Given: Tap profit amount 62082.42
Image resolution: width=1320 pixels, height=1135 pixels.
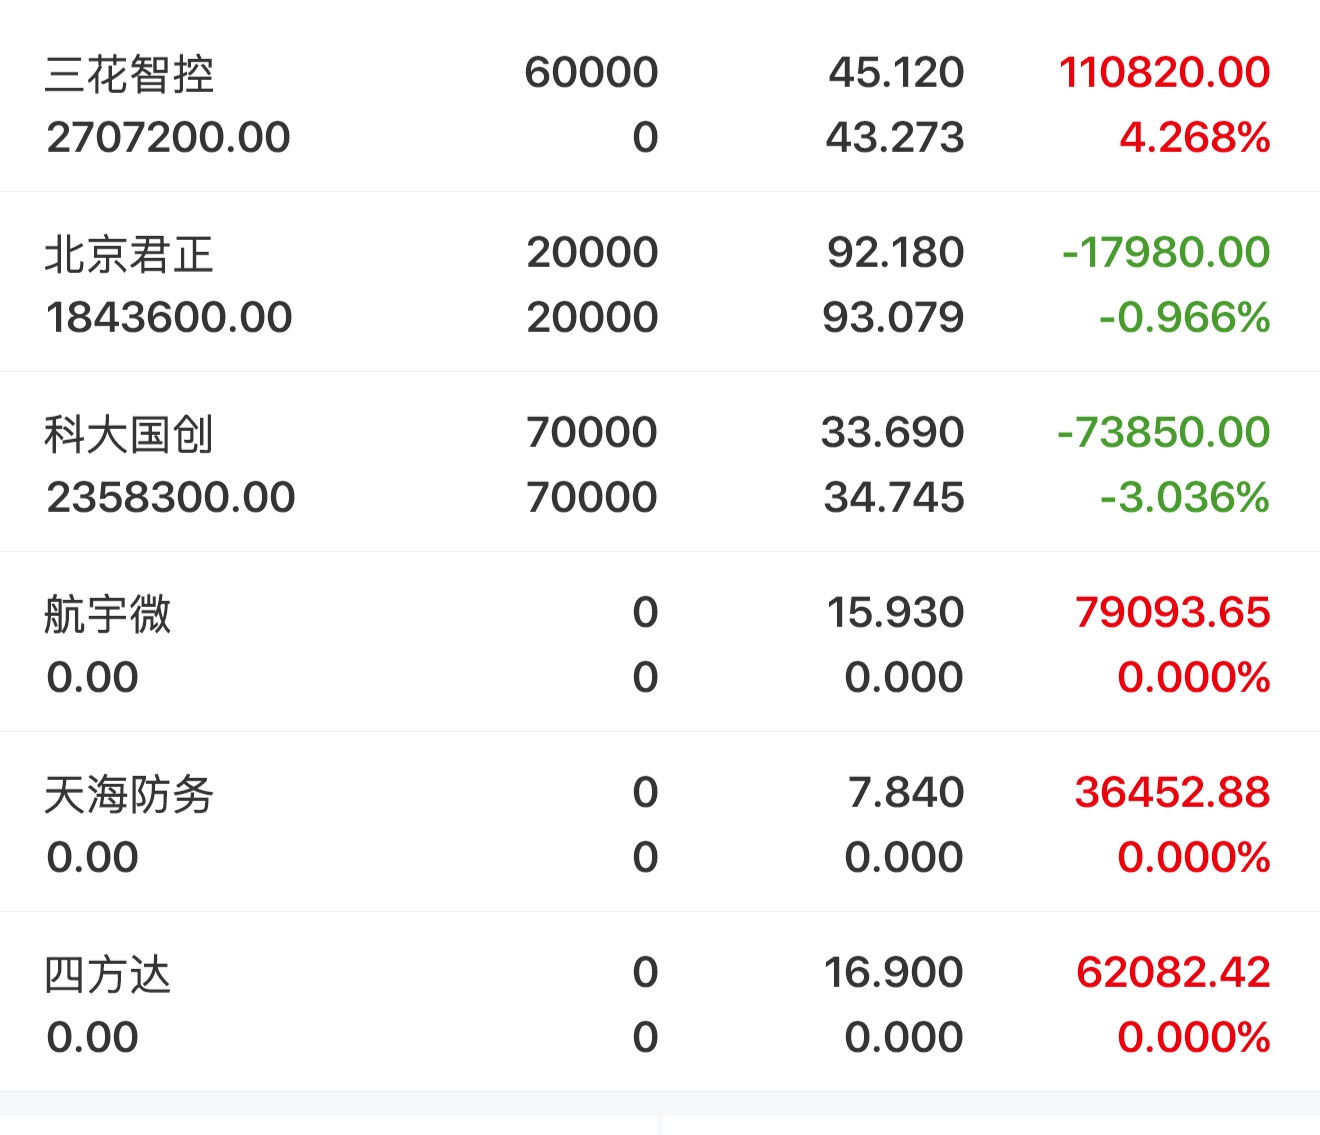Looking at the screenshot, I should [x=1173, y=972].
